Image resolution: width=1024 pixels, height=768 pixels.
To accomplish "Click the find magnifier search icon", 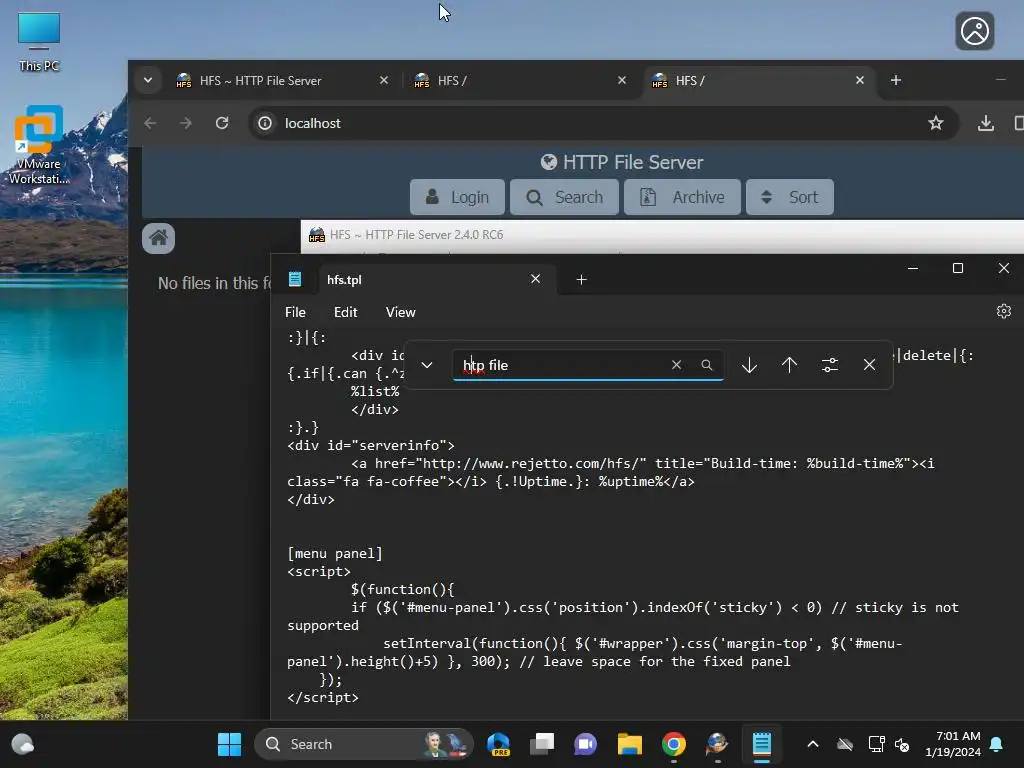I will pyautogui.click(x=707, y=365).
